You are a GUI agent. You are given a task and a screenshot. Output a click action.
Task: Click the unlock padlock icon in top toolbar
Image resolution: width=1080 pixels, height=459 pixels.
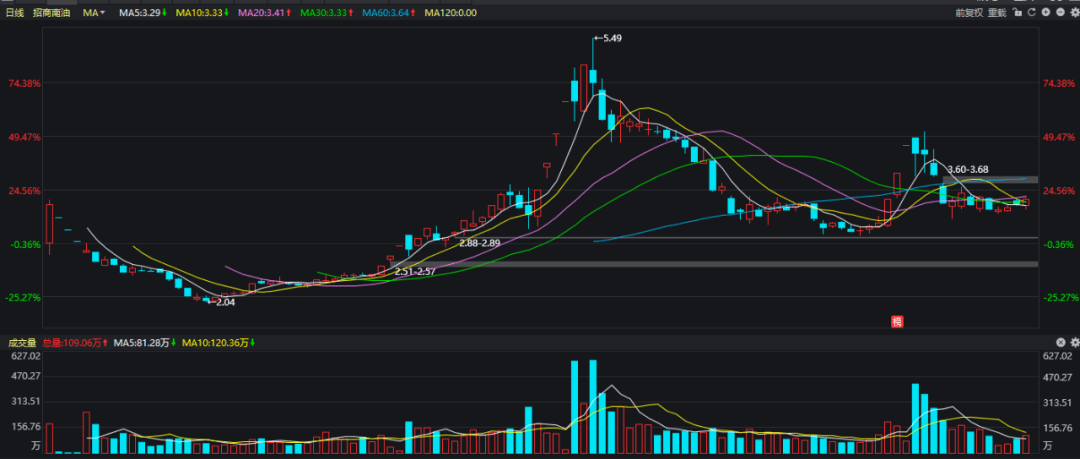click(1017, 13)
